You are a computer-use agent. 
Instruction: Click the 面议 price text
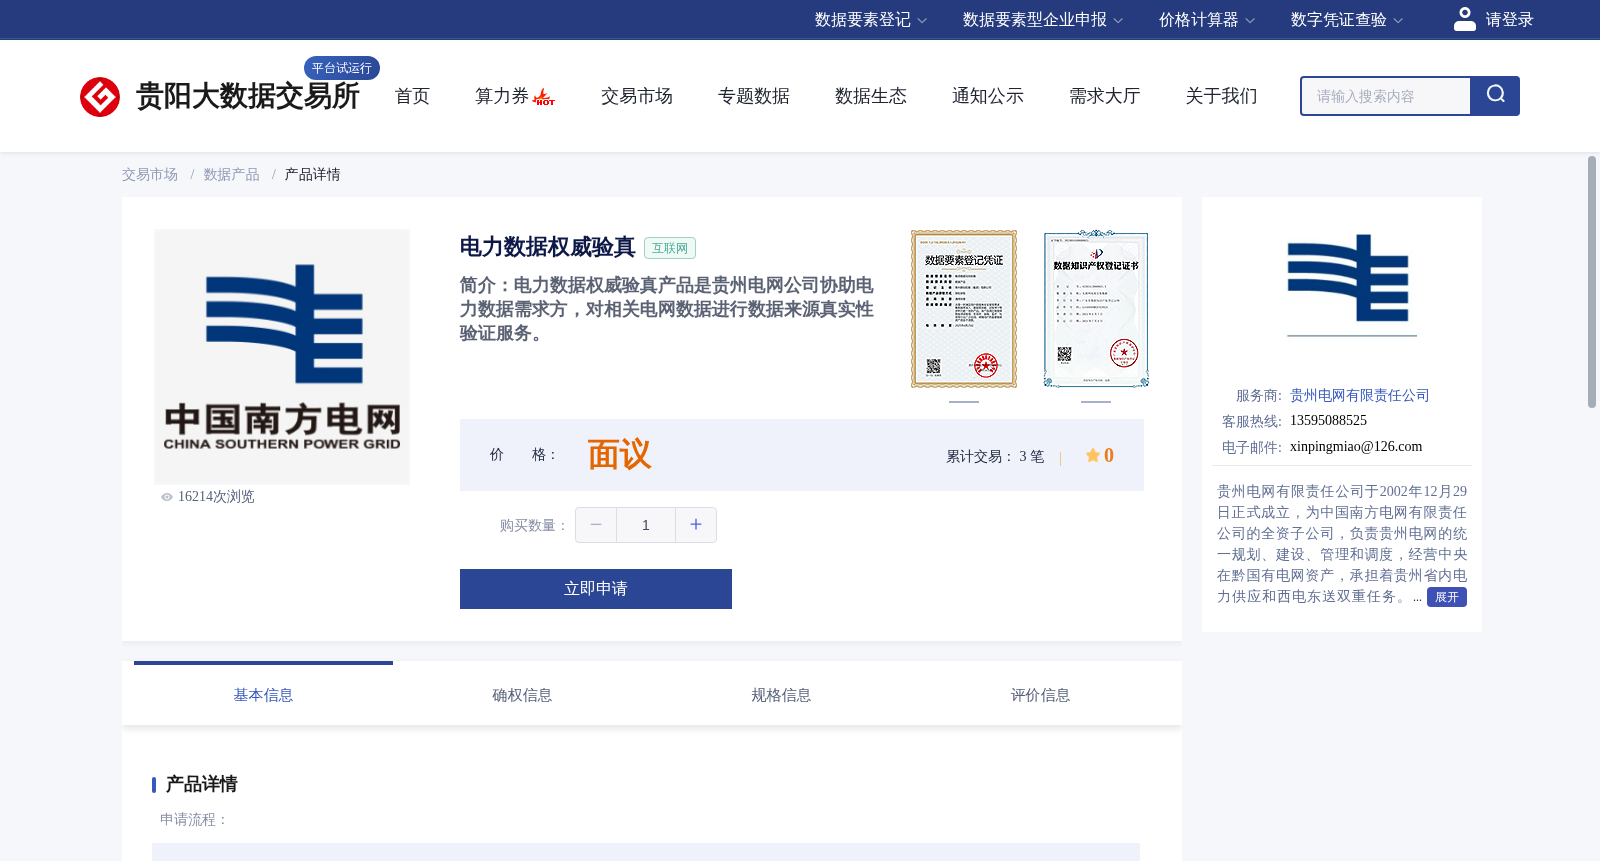619,455
